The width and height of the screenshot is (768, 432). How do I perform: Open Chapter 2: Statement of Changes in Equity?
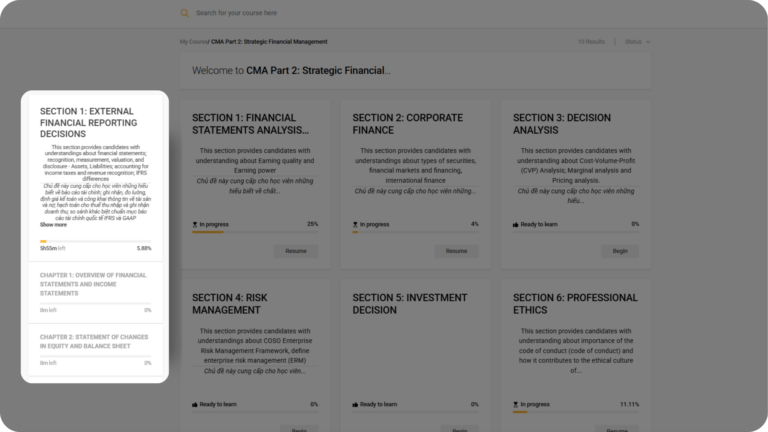coord(94,342)
